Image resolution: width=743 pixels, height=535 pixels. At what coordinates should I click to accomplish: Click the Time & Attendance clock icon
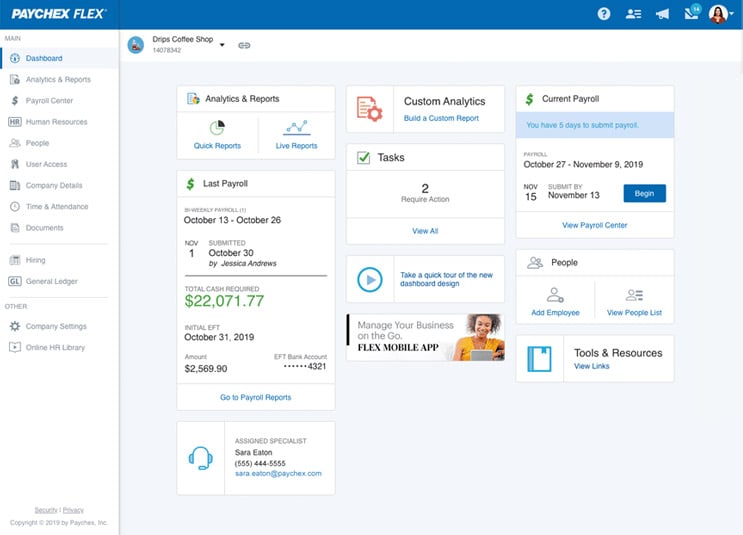pyautogui.click(x=15, y=207)
